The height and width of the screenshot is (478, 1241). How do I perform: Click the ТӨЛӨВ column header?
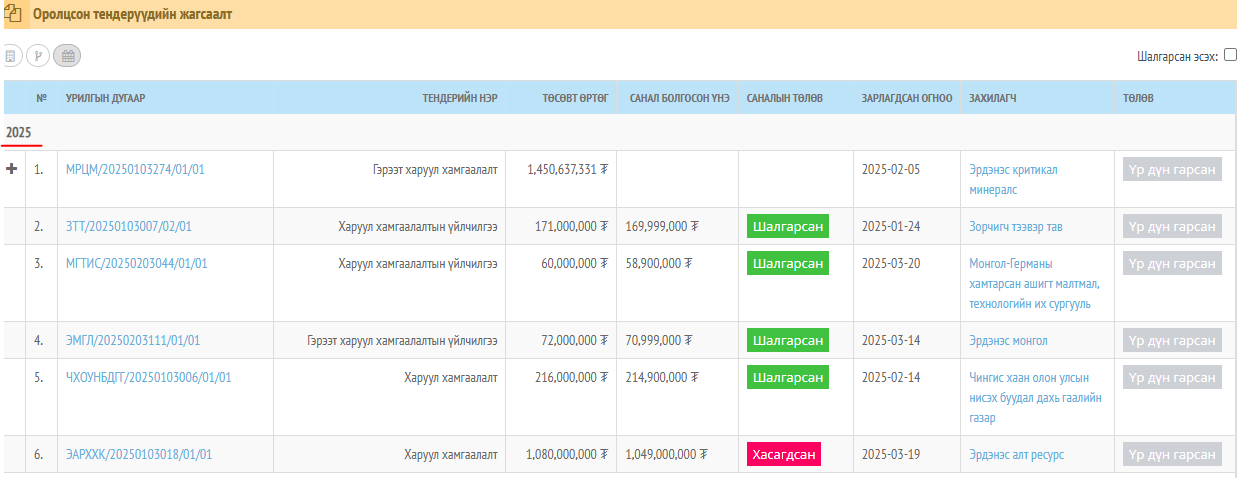[1138, 98]
